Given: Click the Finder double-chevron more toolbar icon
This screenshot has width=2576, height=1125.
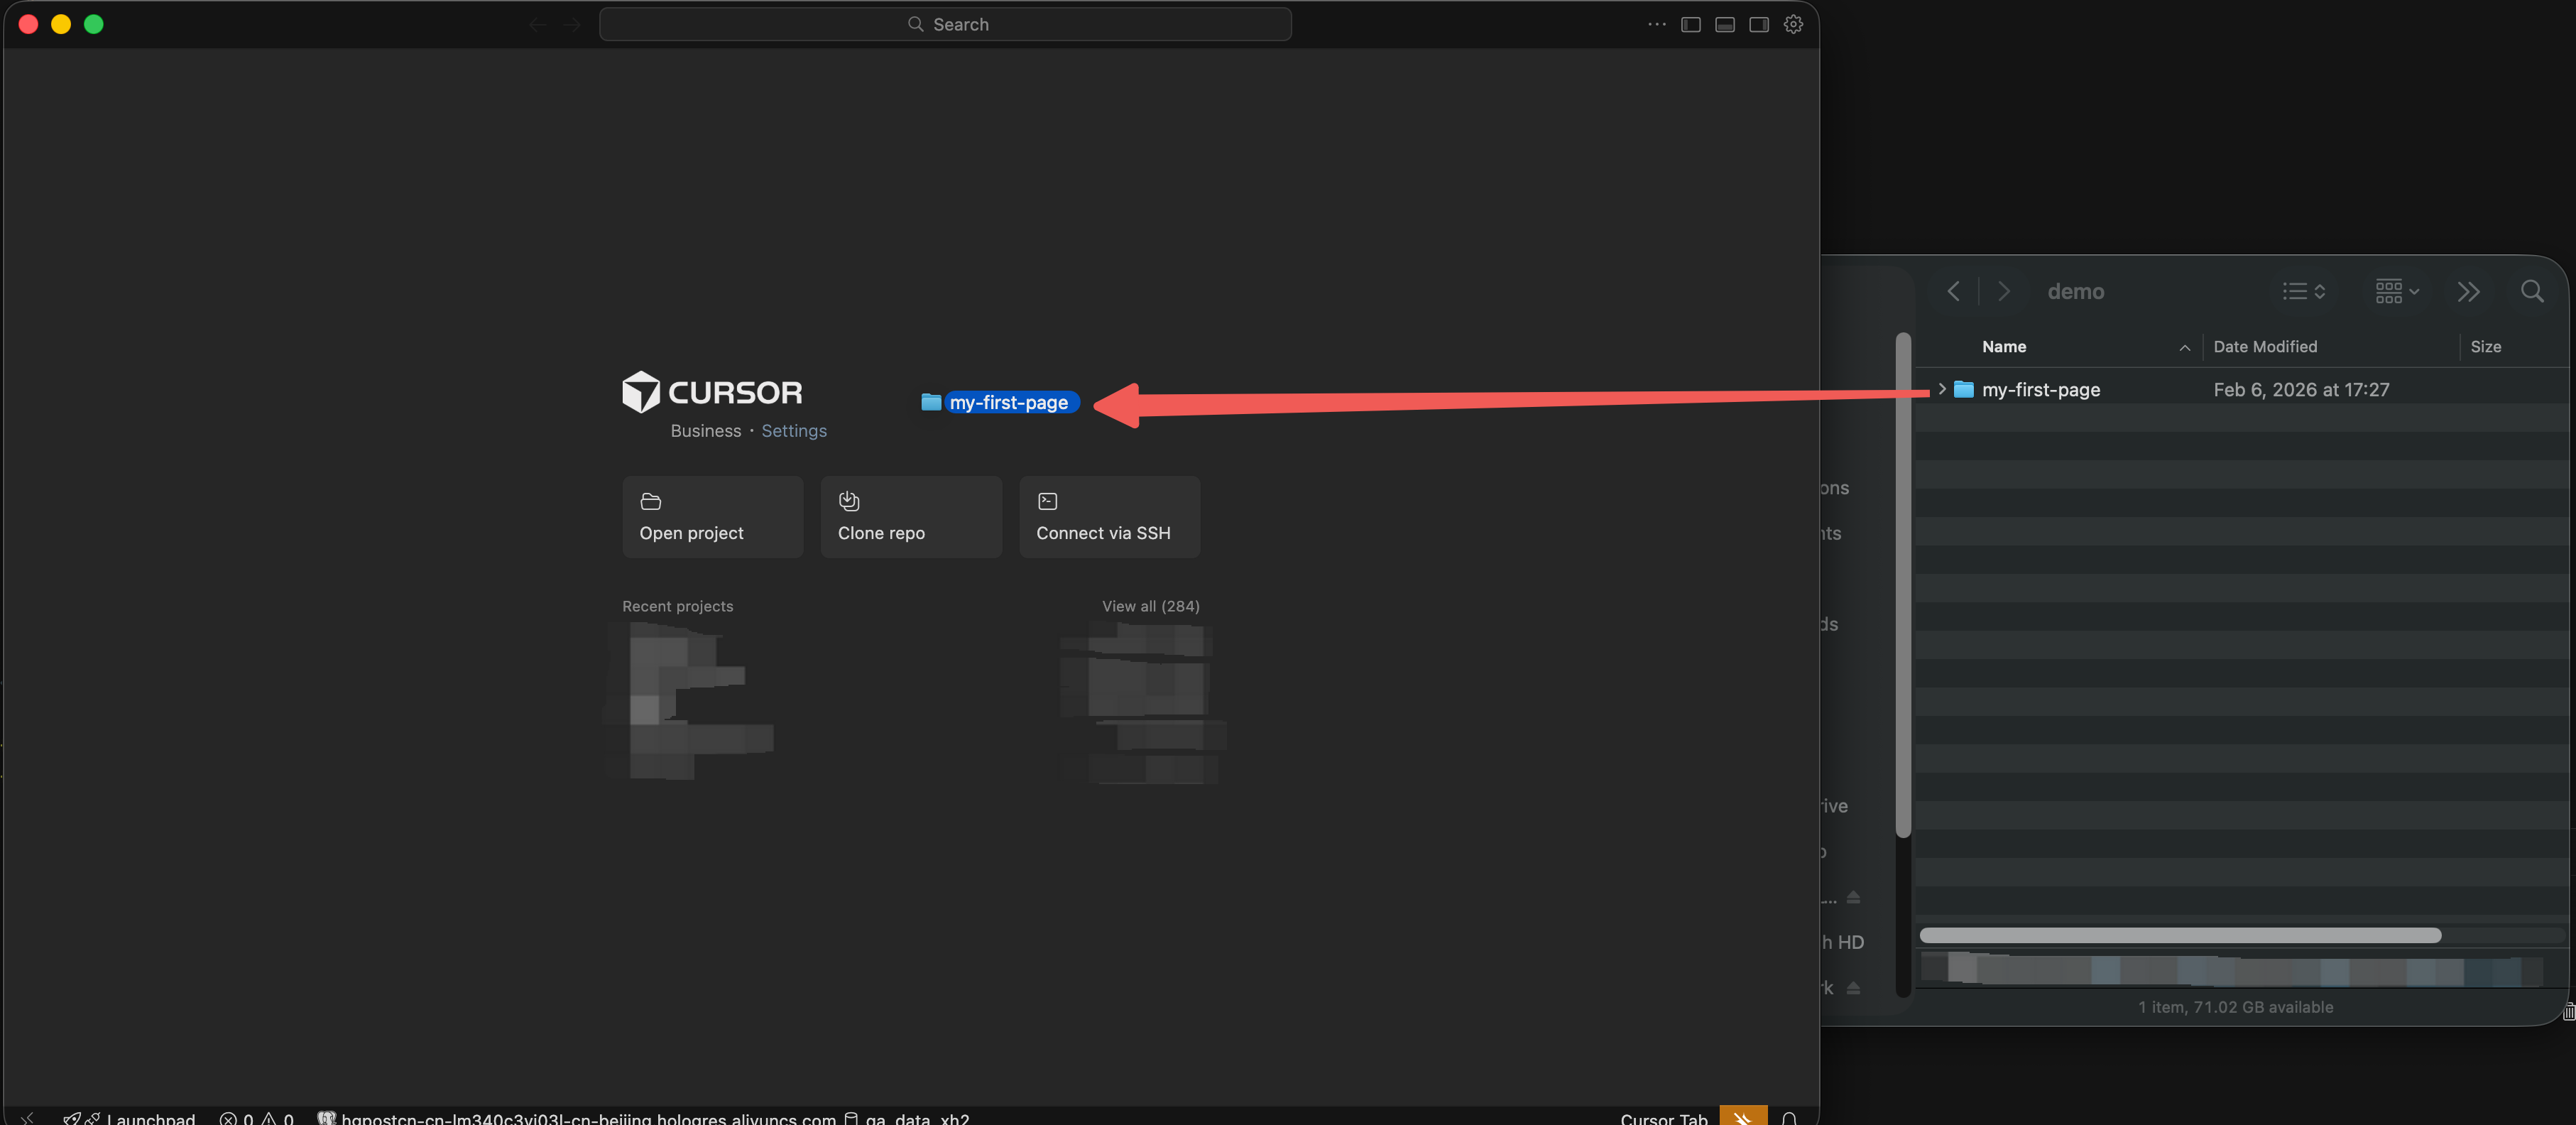Looking at the screenshot, I should point(2468,291).
